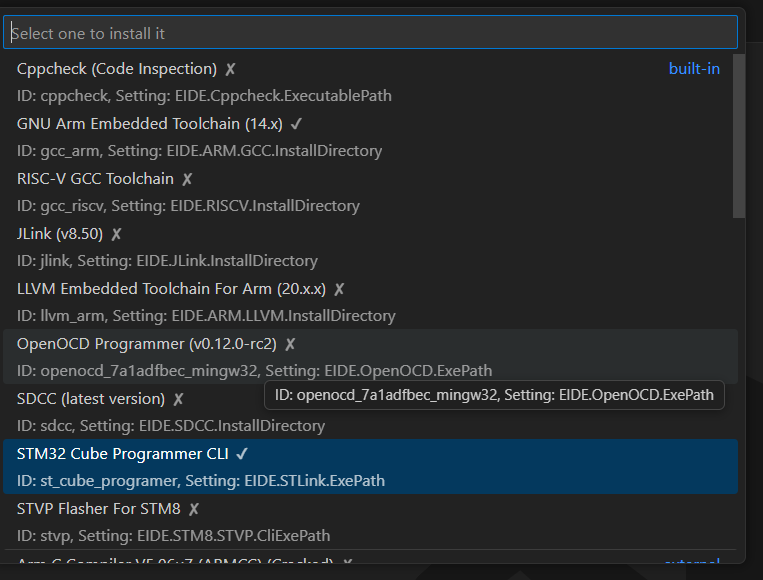The width and height of the screenshot is (763, 580).
Task: Click the built-in group label
Action: pyautogui.click(x=694, y=69)
